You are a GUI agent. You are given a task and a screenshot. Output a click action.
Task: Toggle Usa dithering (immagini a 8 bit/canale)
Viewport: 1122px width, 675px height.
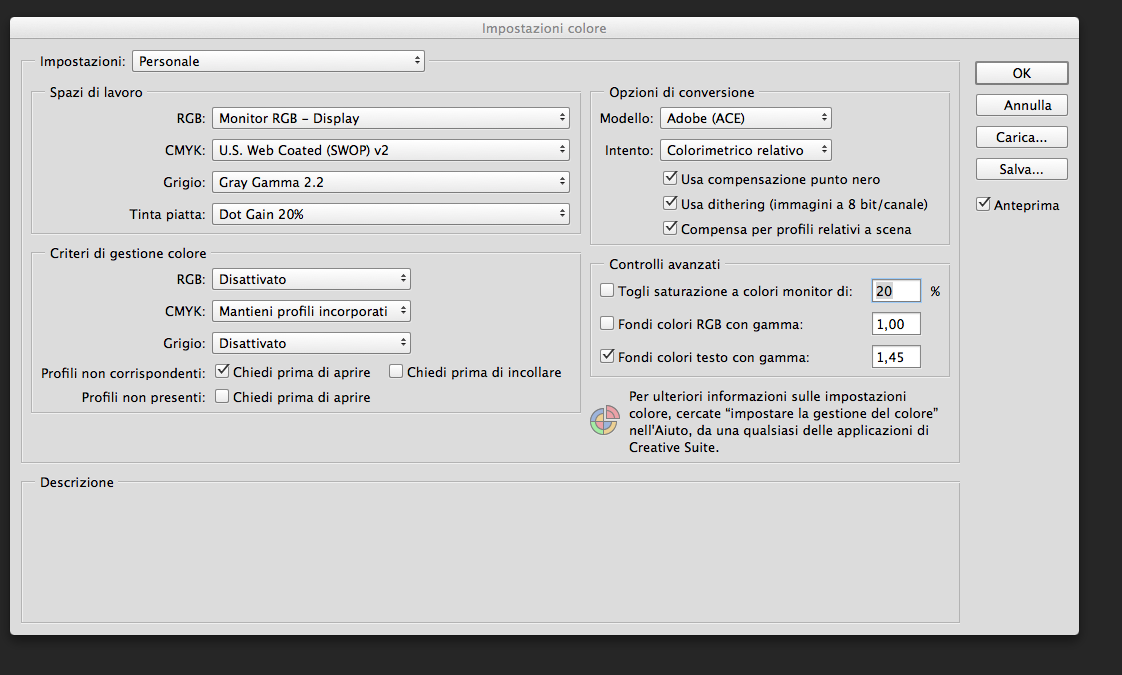670,203
